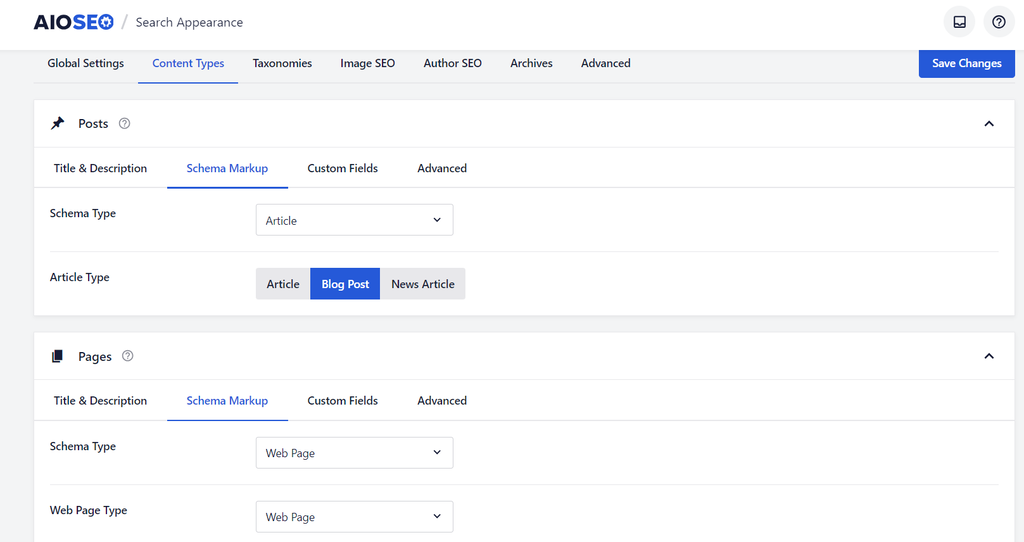Screen dimensions: 1024x542
Task: Open the Posts Schema Type dropdown
Action: point(354,220)
